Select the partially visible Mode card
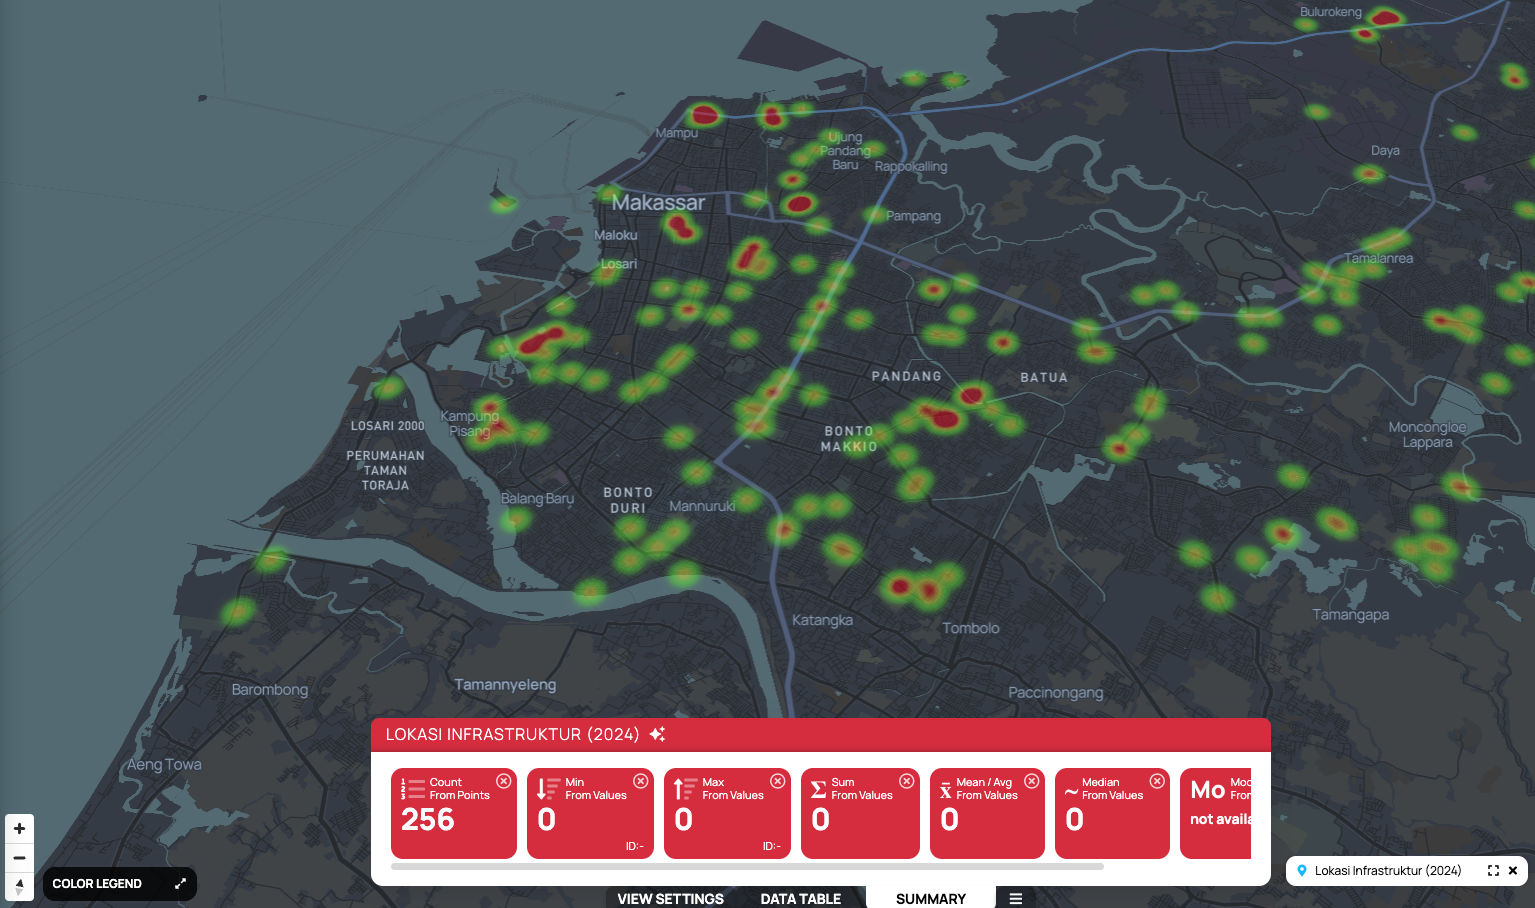This screenshot has width=1535, height=908. 1216,813
